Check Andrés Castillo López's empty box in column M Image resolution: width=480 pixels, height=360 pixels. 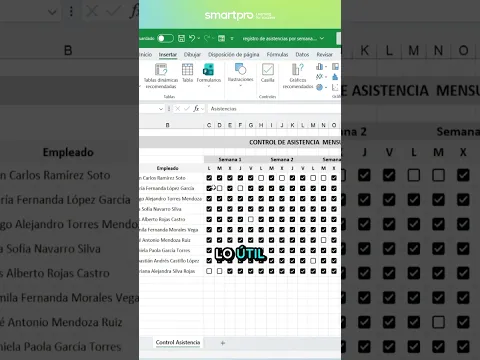[x=313, y=261]
